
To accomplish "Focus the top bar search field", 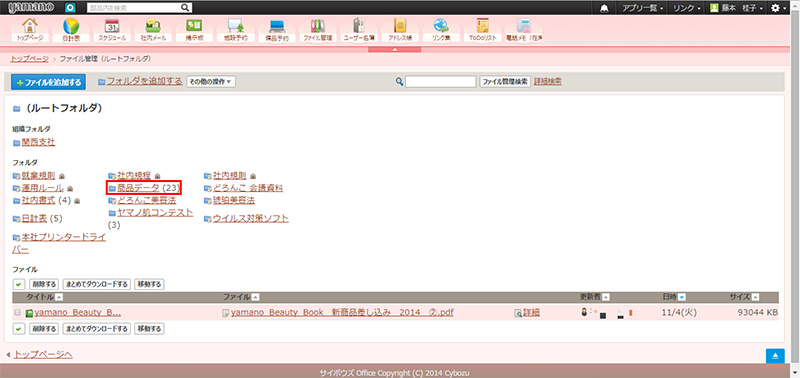I will tap(135, 8).
